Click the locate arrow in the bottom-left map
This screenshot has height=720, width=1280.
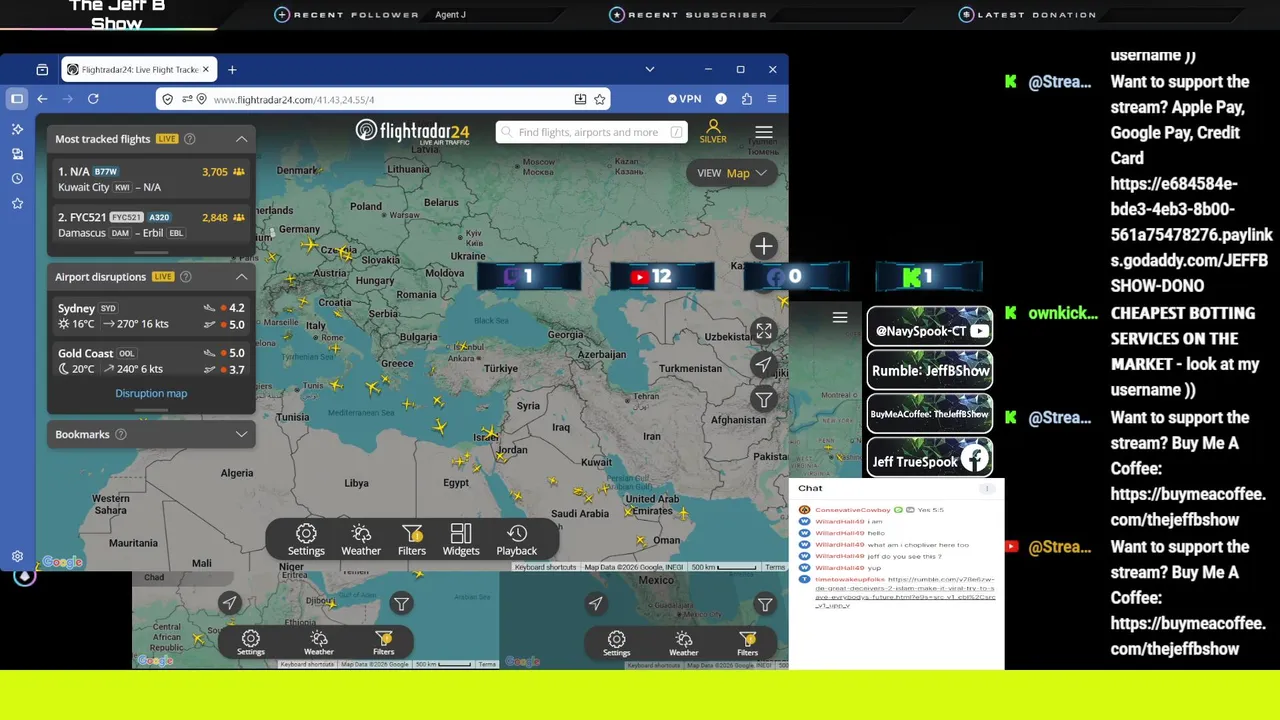pyautogui.click(x=230, y=603)
